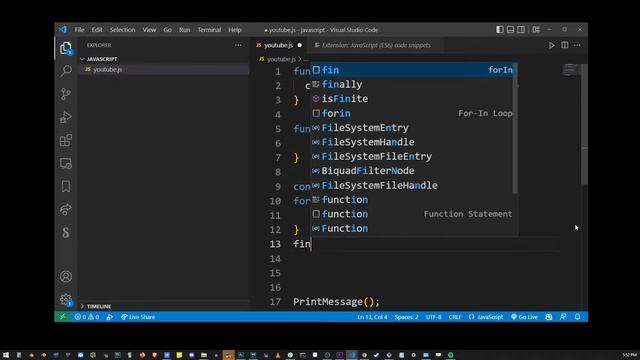
Task: Click the Live Share status bar item
Action: (x=138, y=317)
